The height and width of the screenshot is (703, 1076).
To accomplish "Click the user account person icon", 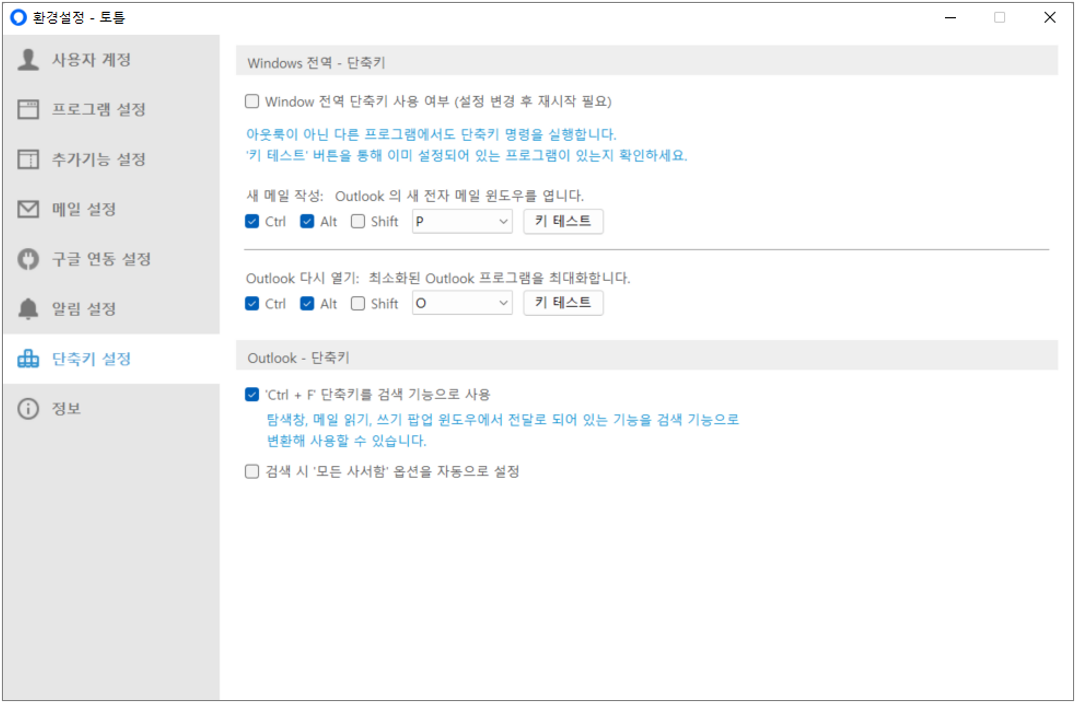I will pyautogui.click(x=28, y=60).
